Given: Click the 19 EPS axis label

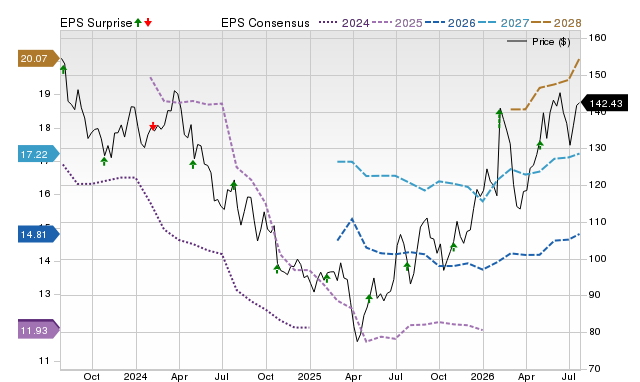Looking at the screenshot, I should coord(44,94).
